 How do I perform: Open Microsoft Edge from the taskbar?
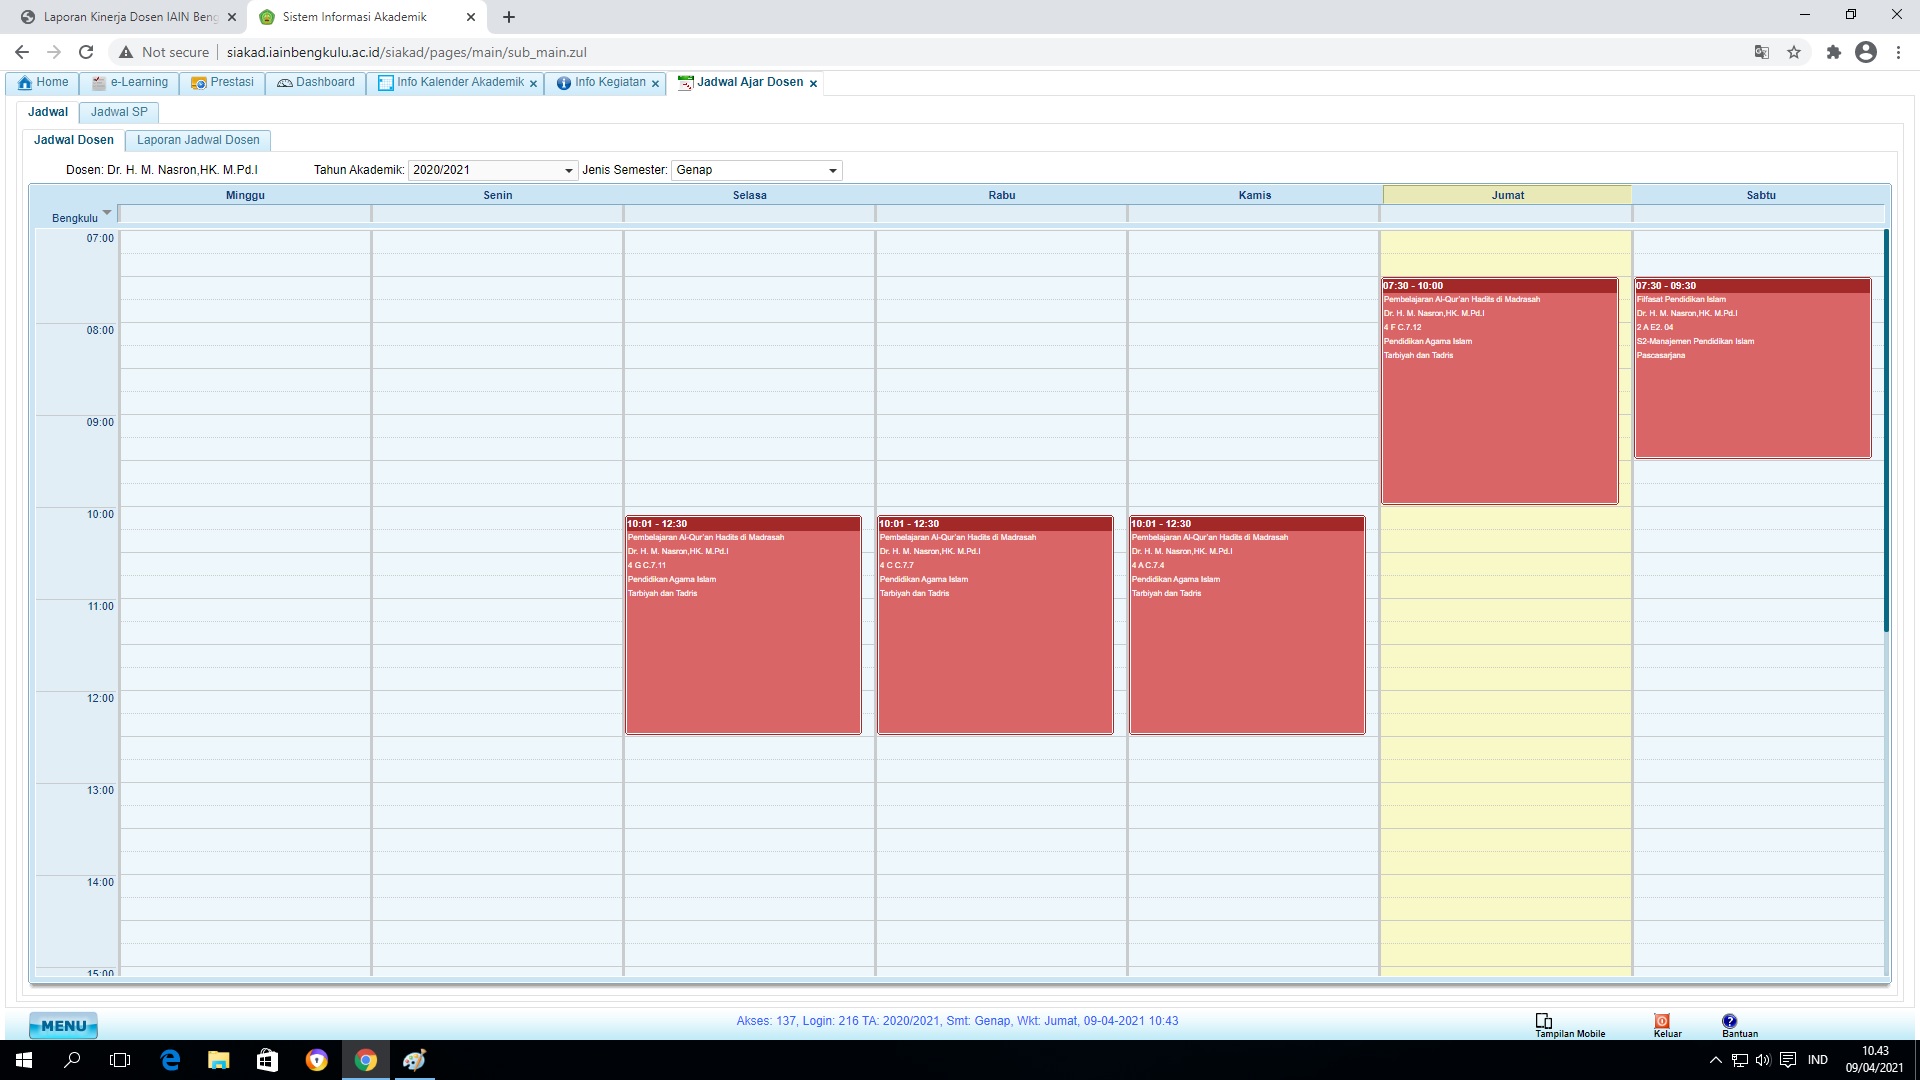point(170,1060)
